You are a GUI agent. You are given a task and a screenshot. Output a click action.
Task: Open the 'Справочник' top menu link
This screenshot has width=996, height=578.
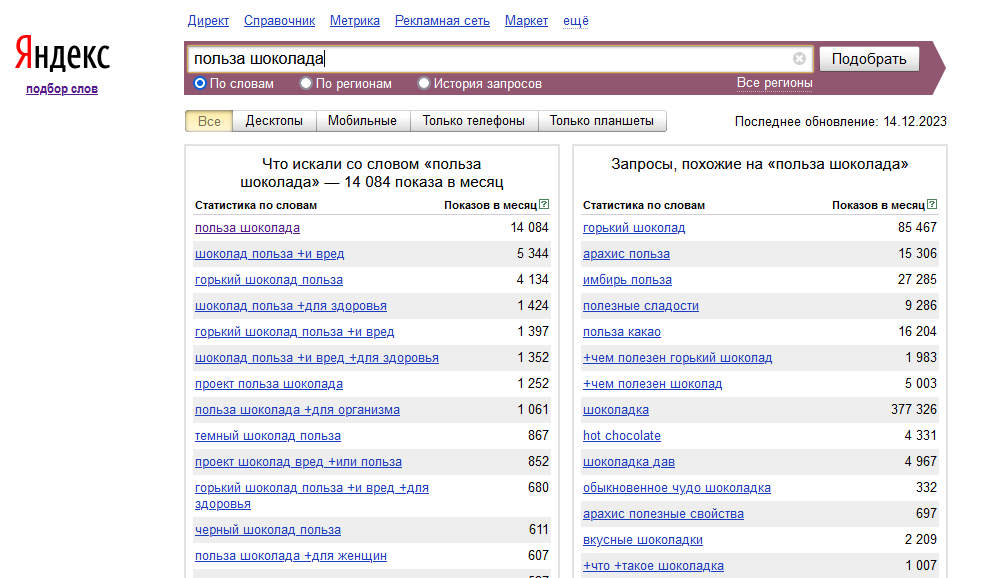[x=279, y=21]
